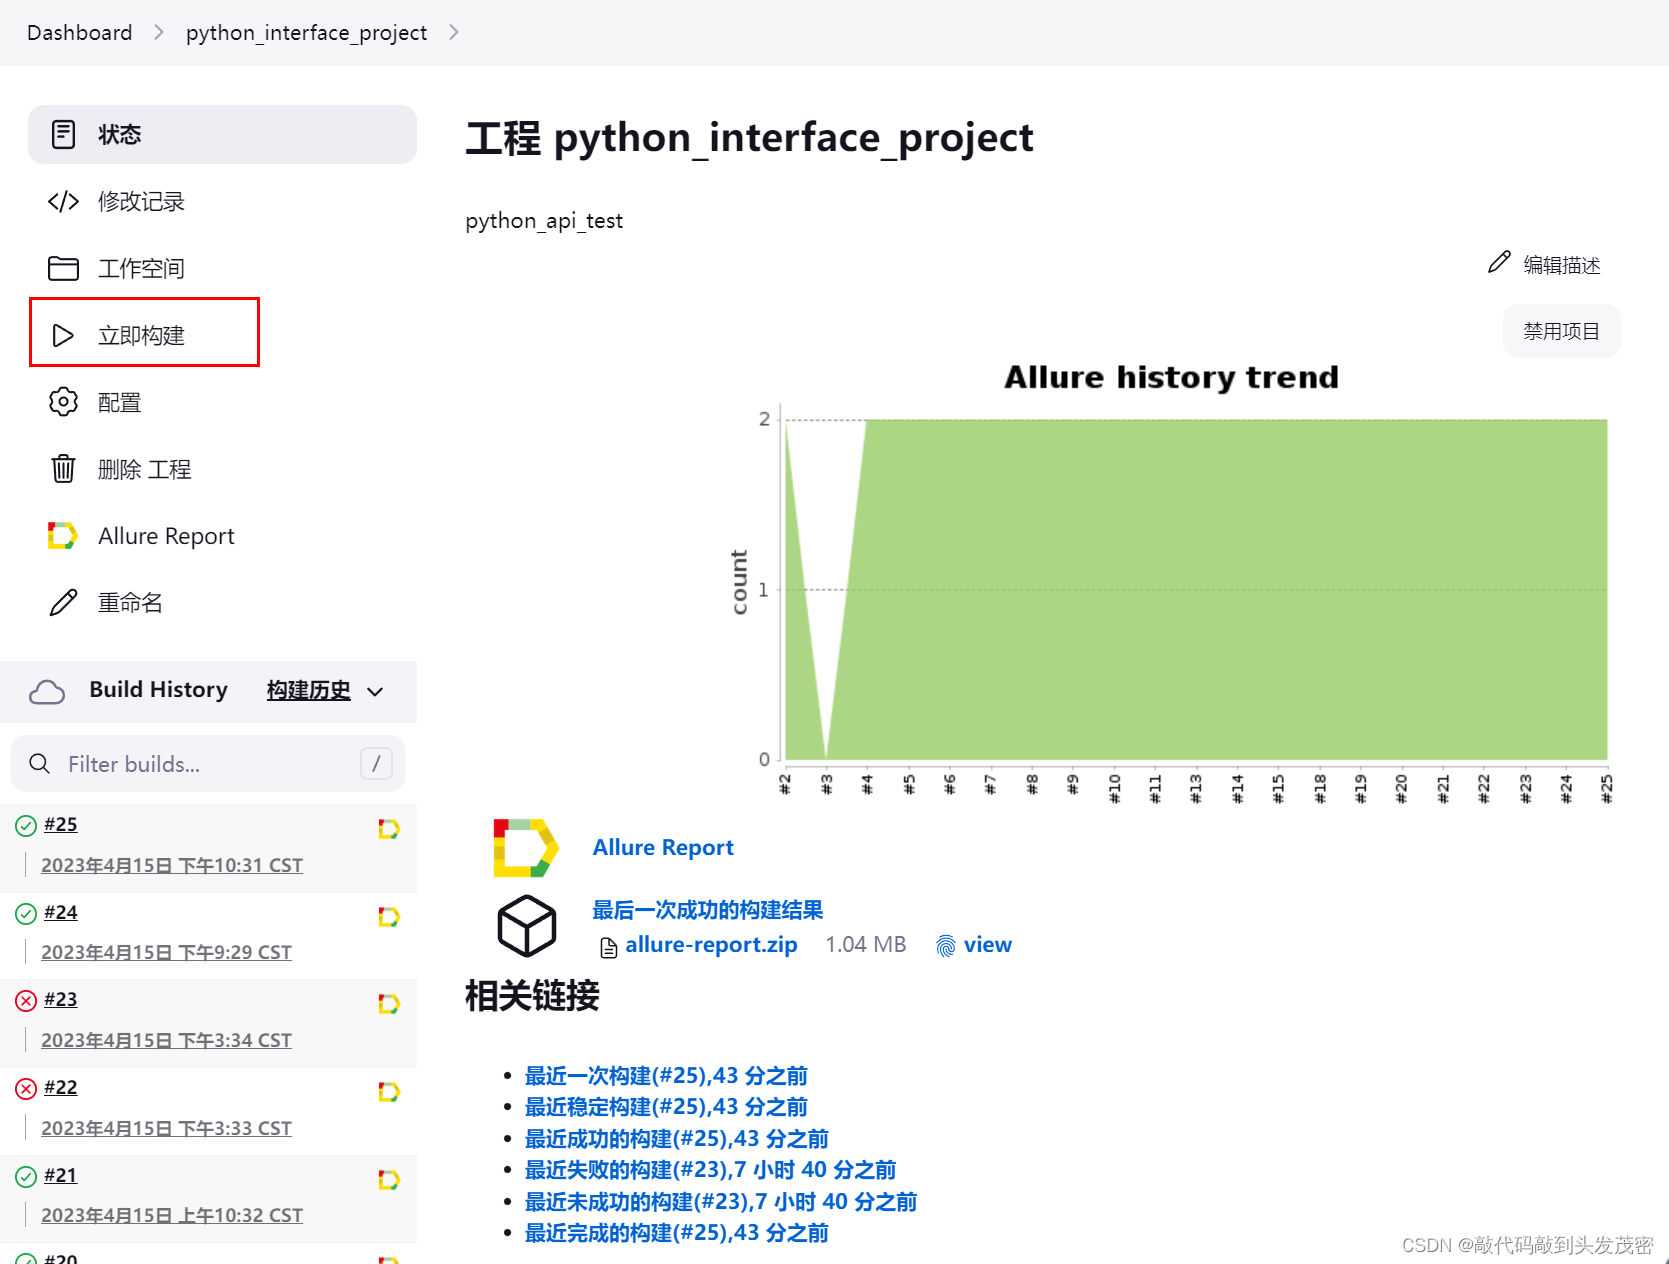Open Allure icon for build #21
Screen dimensions: 1669x1264
click(x=389, y=1180)
